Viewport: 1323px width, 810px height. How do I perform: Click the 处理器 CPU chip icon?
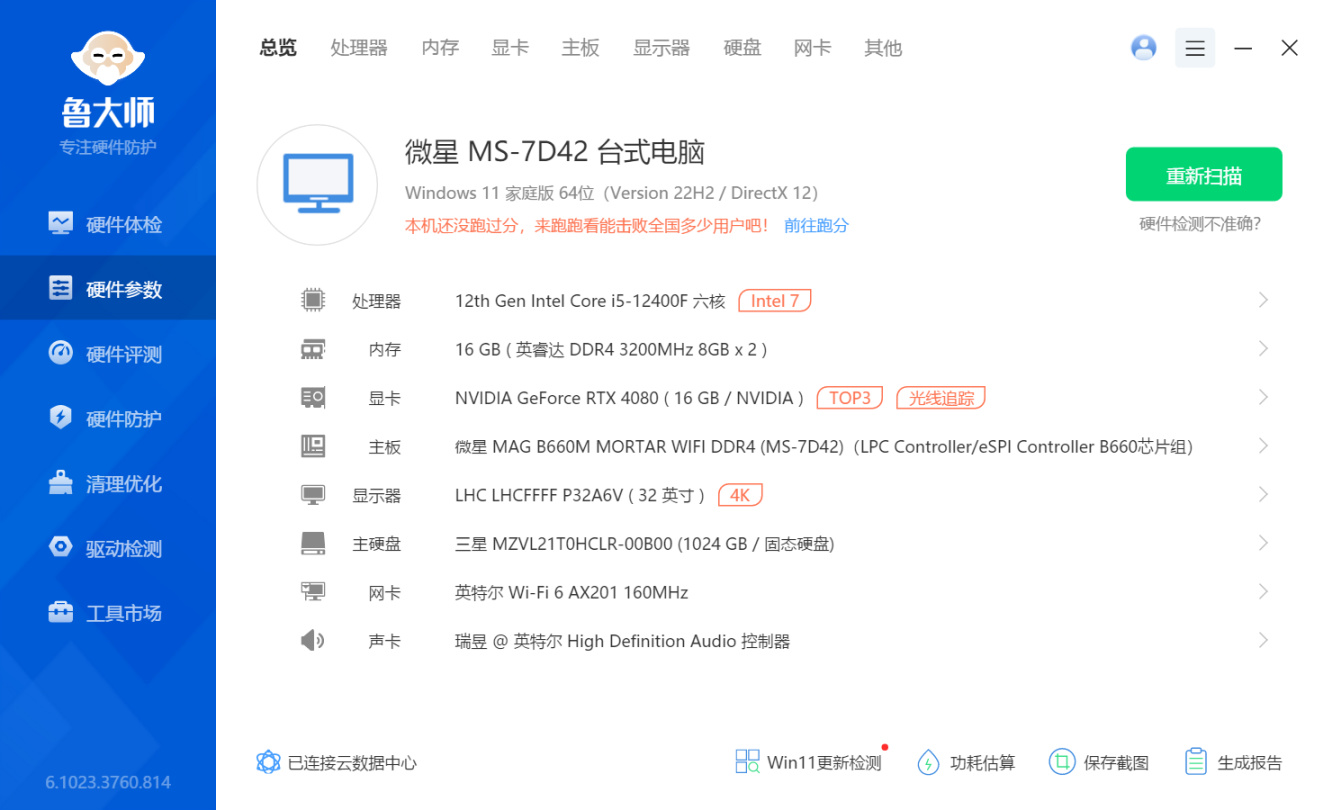(313, 300)
